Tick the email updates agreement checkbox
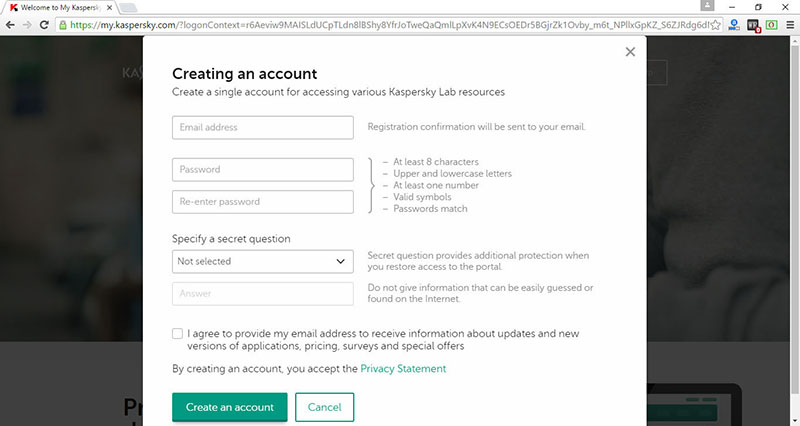This screenshot has height=426, width=800. coord(177,334)
